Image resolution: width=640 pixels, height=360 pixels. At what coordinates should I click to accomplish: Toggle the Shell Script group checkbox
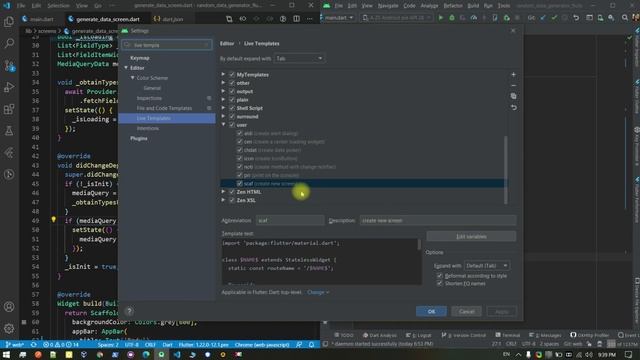[x=232, y=108]
